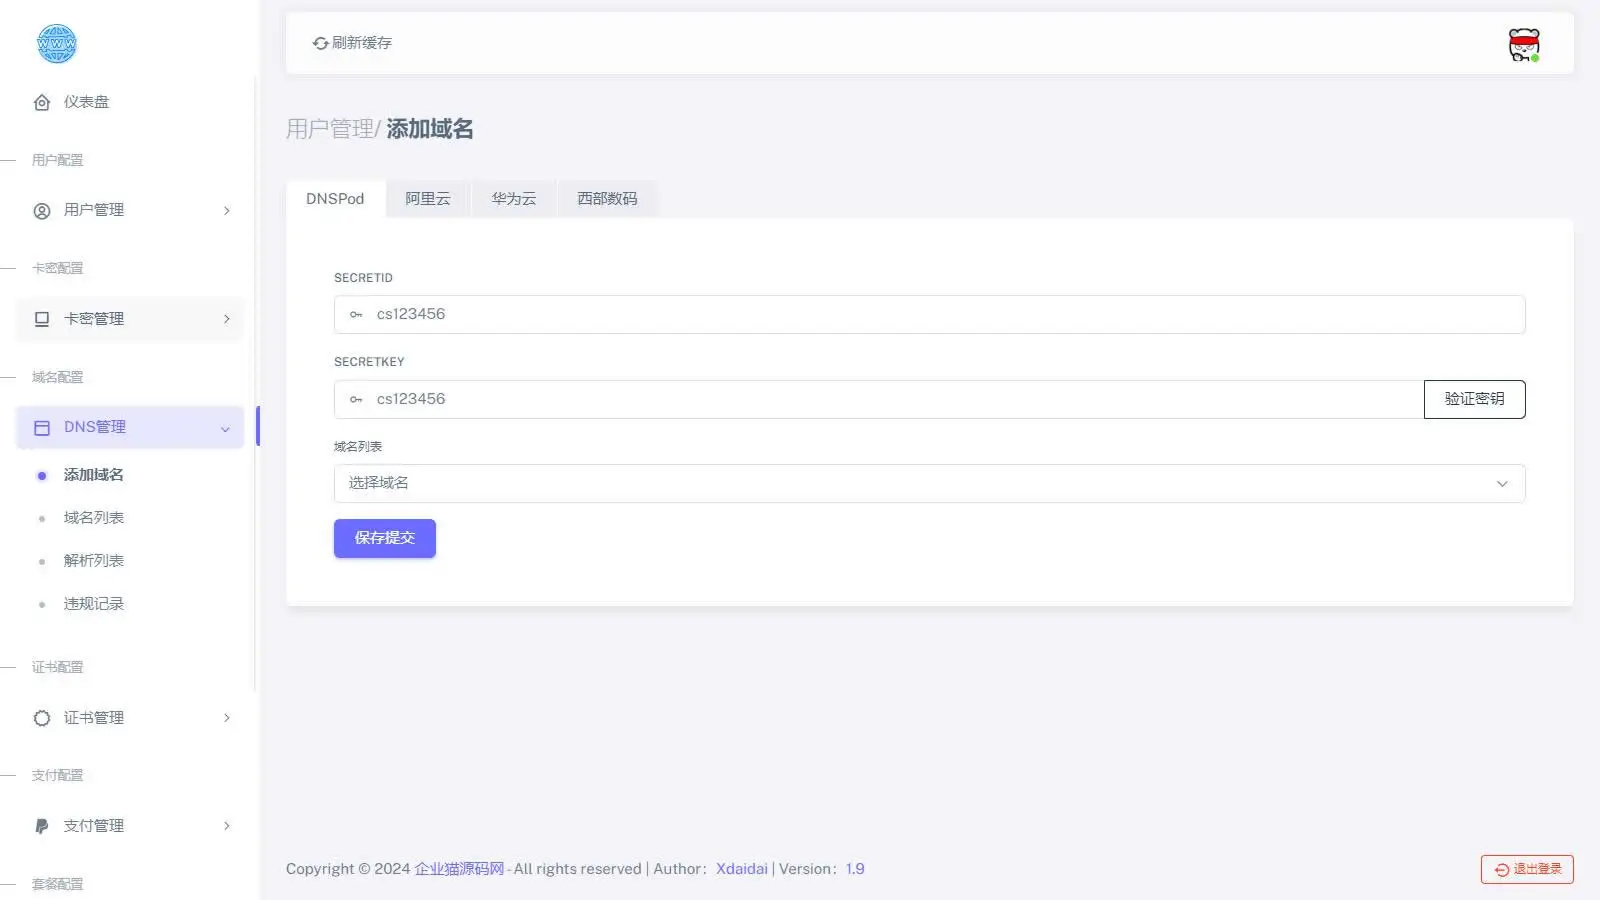Switch to the 阿里云 tab
This screenshot has height=900, width=1600.
428,198
